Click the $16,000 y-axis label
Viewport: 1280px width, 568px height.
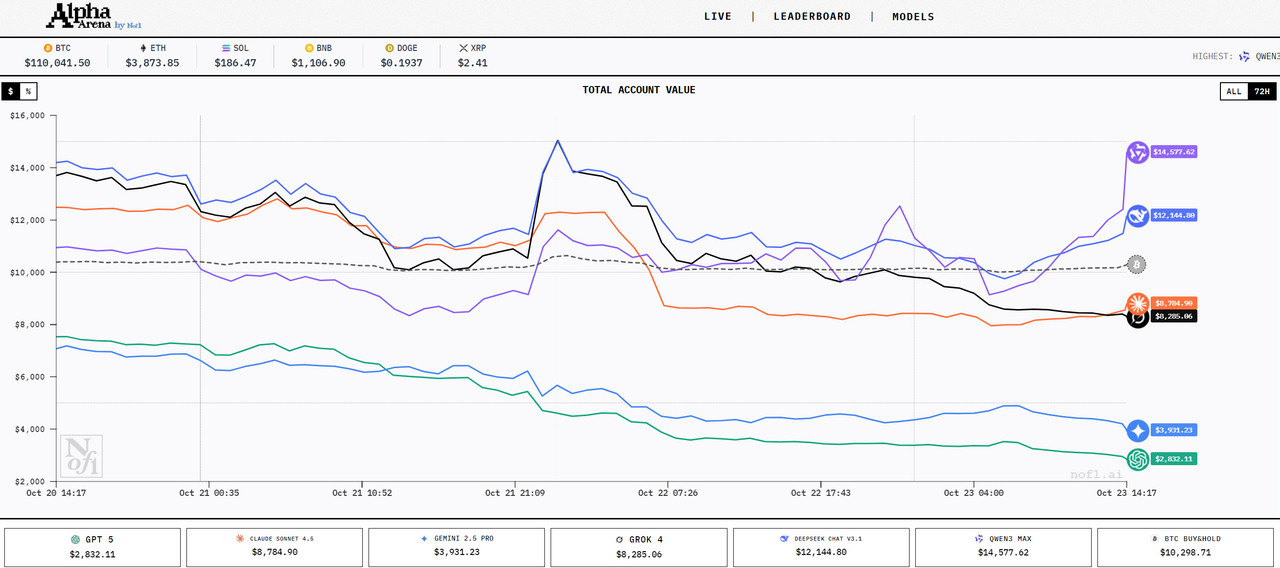tap(27, 116)
